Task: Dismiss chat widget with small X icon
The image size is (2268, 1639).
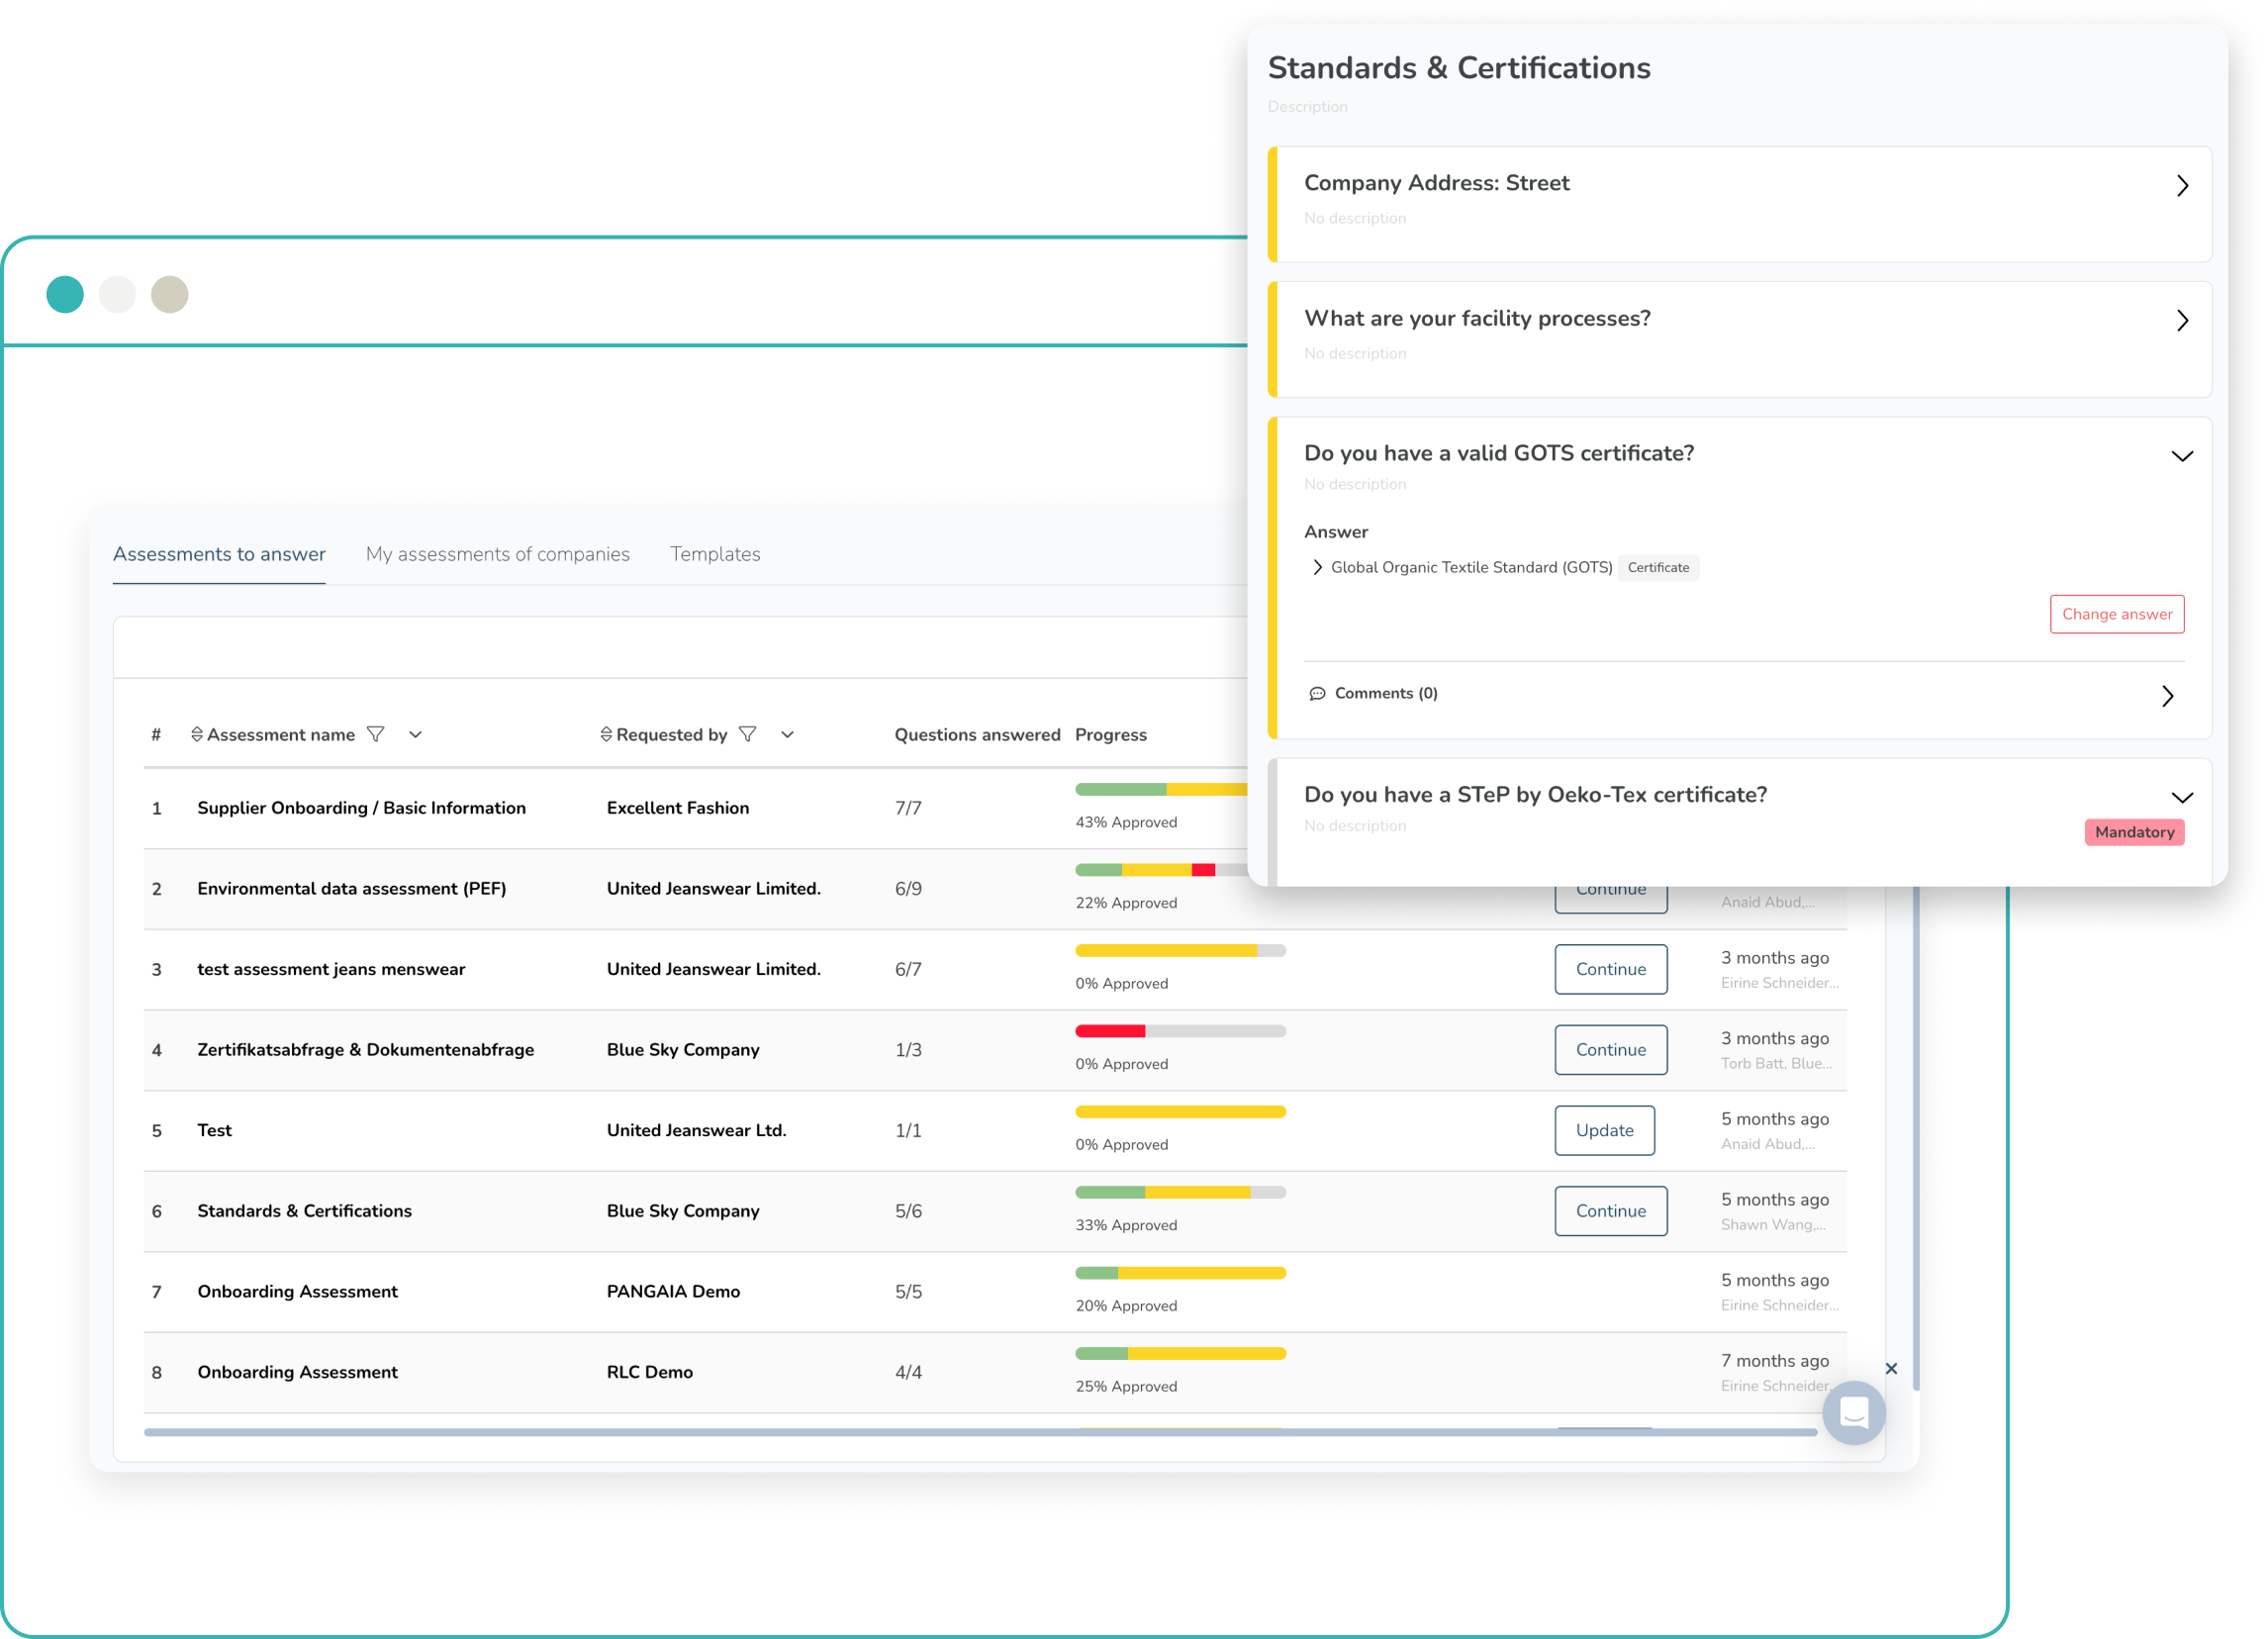Action: 1890,1368
